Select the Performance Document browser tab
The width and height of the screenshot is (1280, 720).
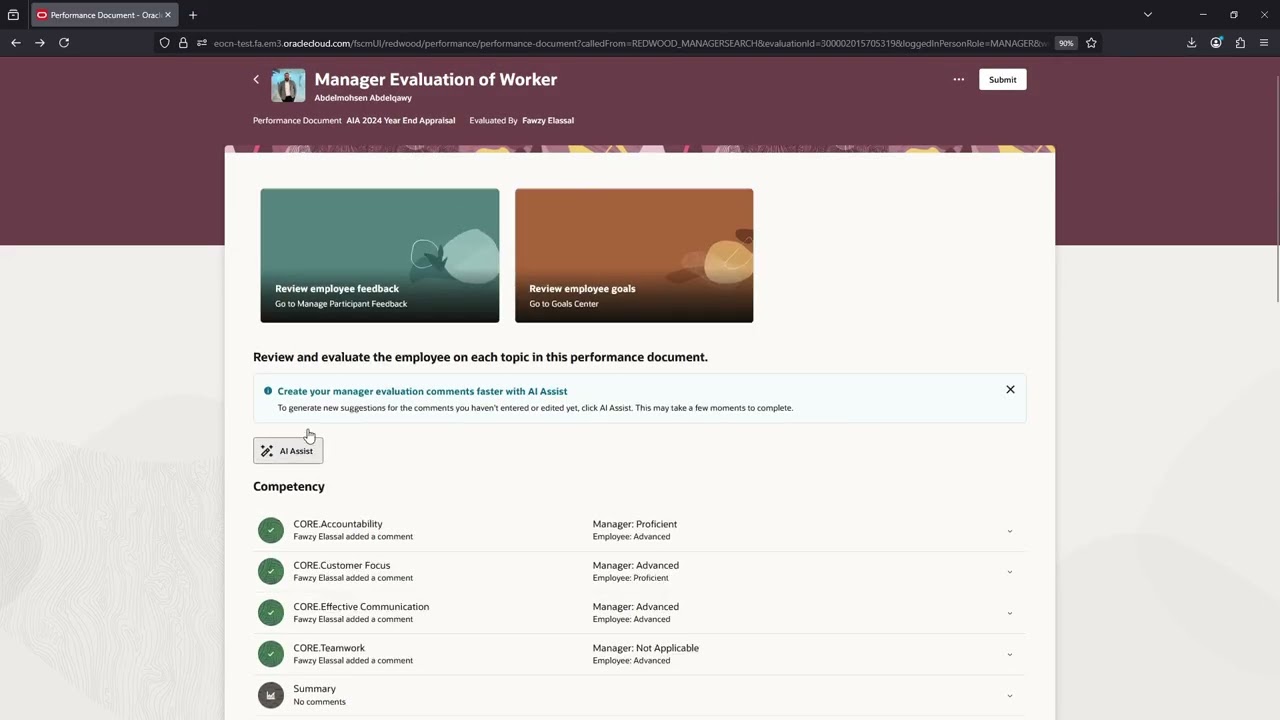click(105, 15)
